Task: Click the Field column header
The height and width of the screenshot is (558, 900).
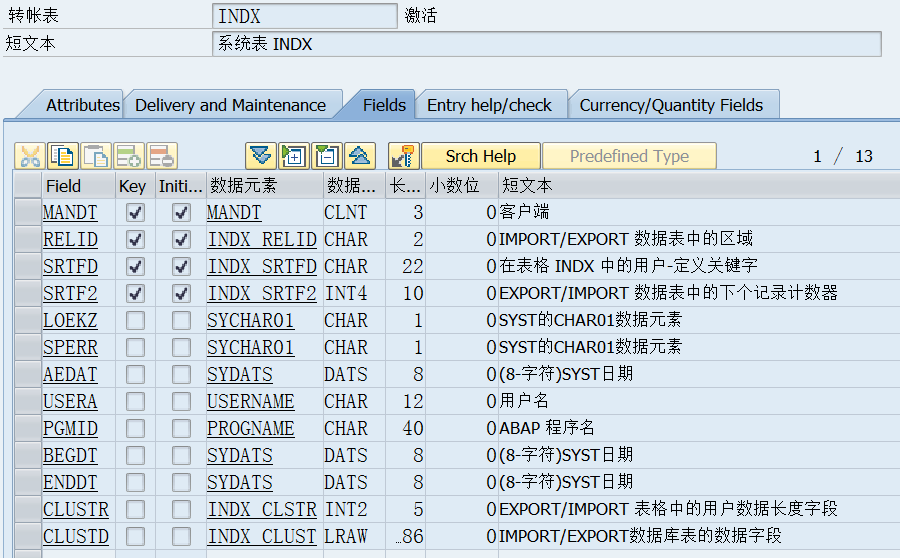Action: click(x=78, y=186)
